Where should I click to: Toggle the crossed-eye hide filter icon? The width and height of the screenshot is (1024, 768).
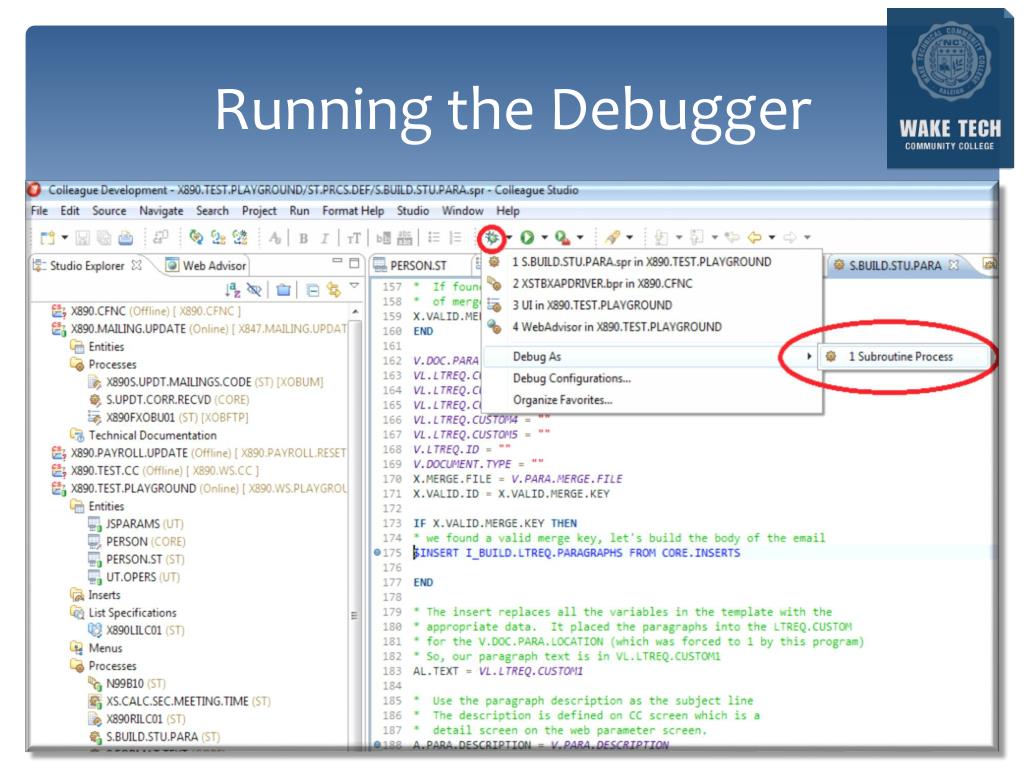pos(255,289)
